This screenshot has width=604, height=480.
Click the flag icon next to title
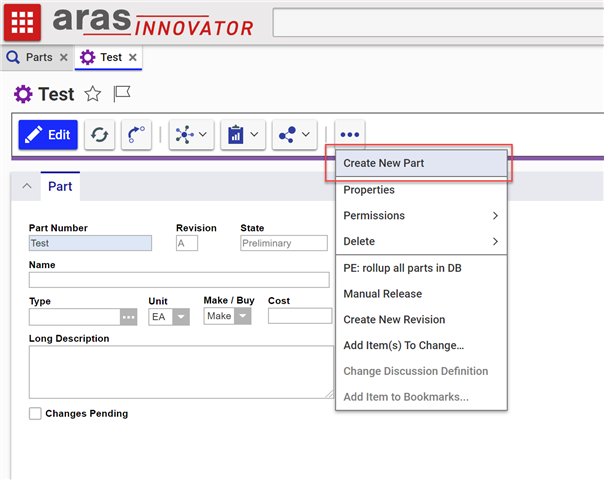point(122,94)
